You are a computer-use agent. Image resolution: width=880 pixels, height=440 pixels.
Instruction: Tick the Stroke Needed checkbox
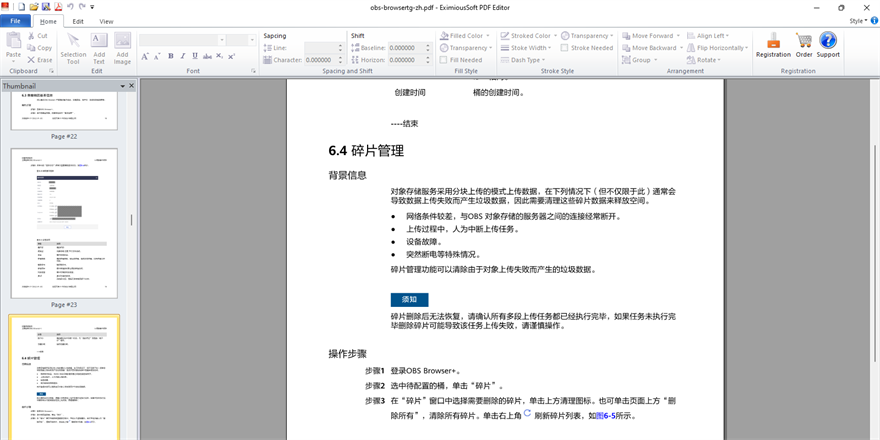pos(565,48)
